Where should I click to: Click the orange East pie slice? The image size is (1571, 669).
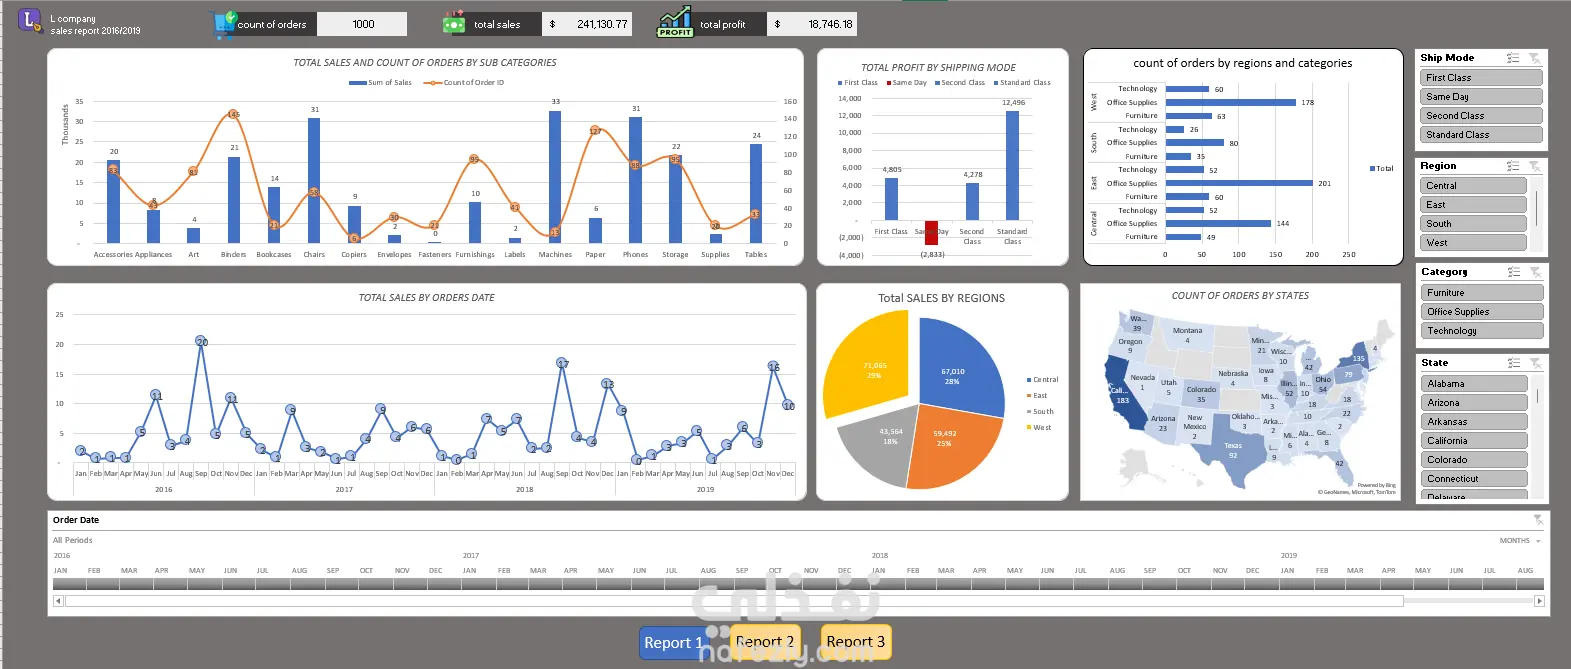point(955,447)
